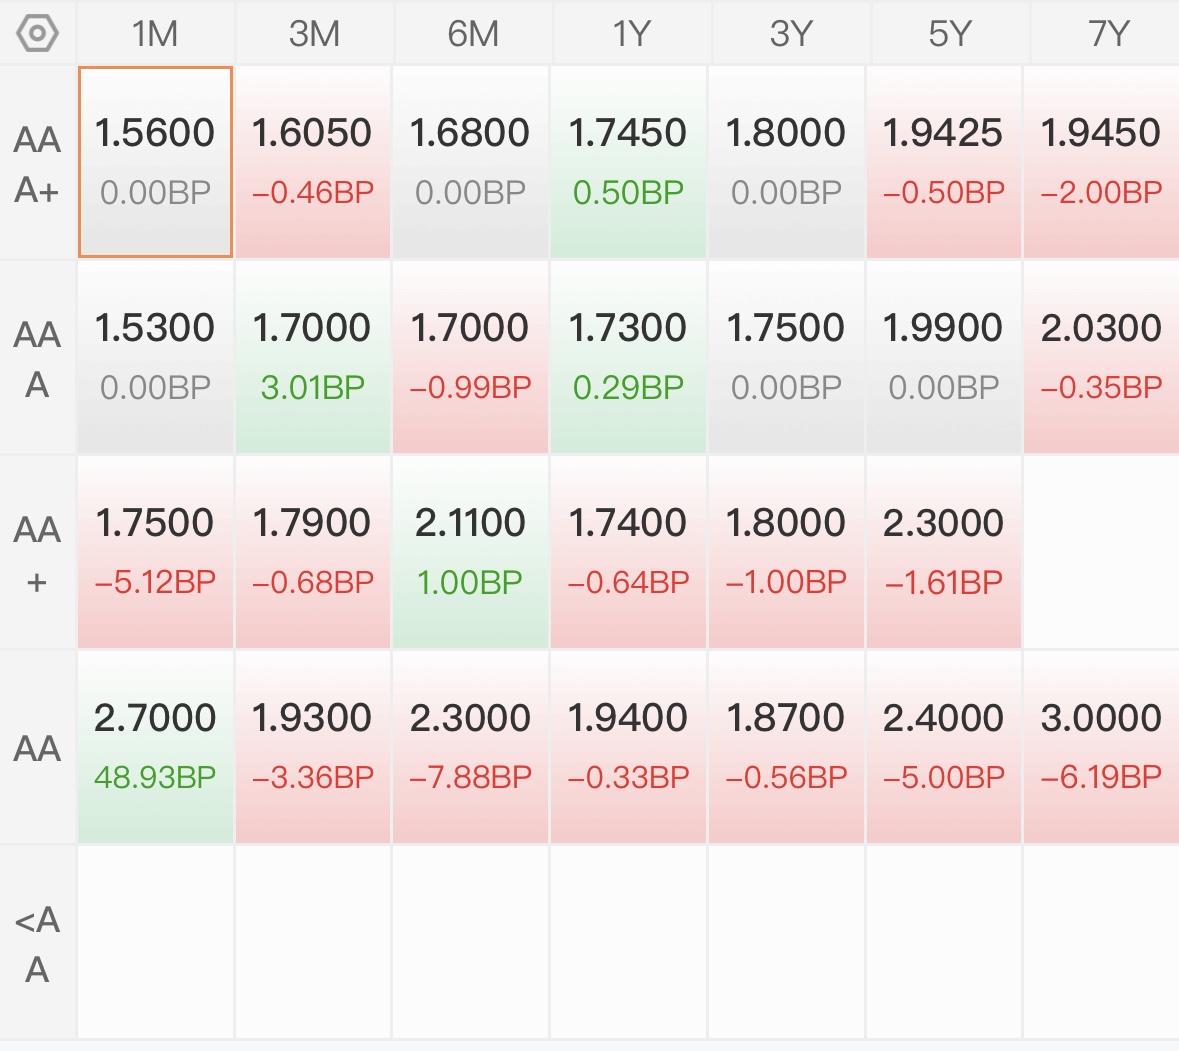Select the 1.9450 cell with -2.00BP
1179x1051 pixels.
[1102, 162]
